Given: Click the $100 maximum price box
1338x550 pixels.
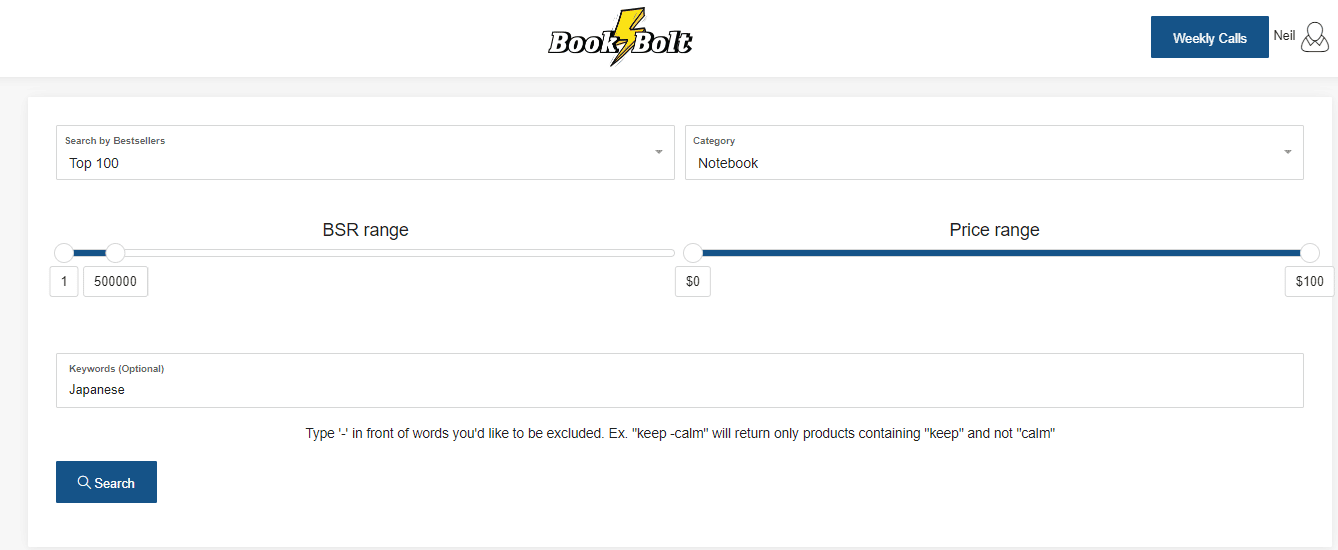Looking at the screenshot, I should [x=1310, y=281].
